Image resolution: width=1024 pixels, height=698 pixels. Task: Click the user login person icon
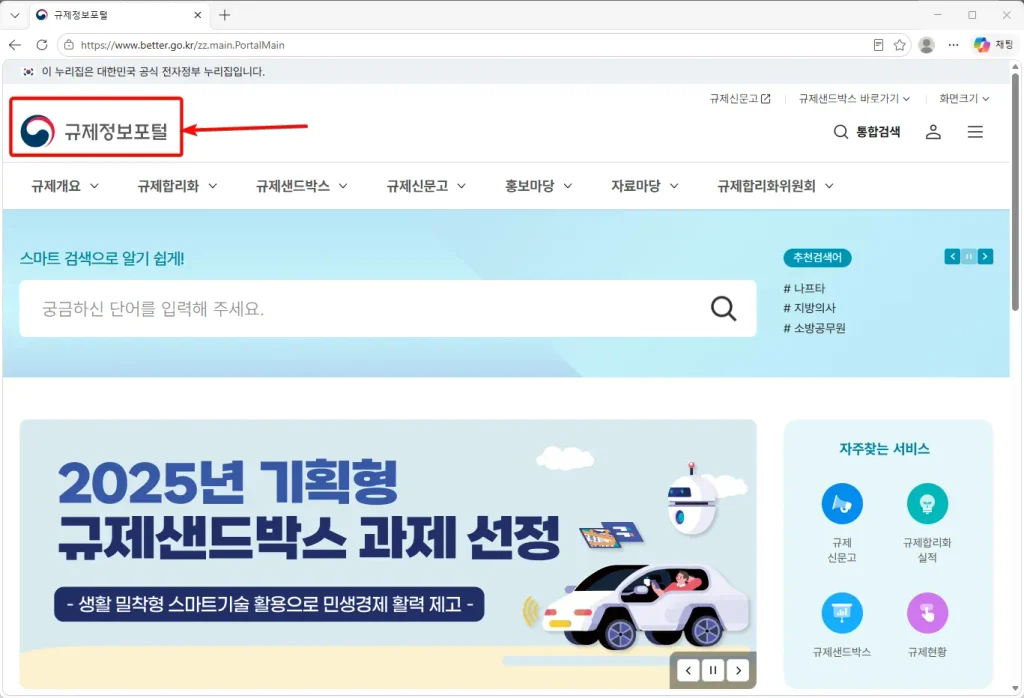(x=933, y=132)
